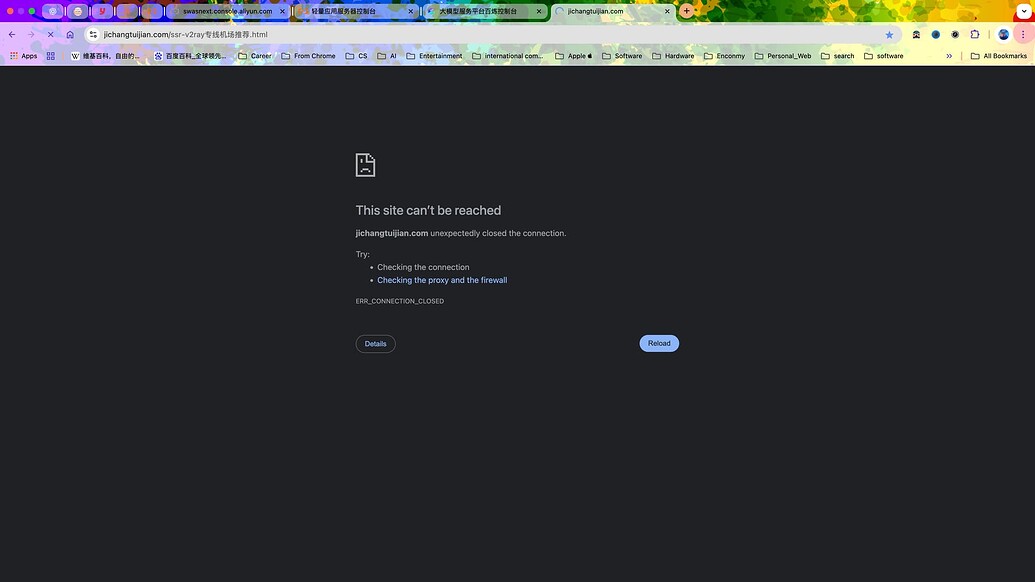Switch to the swasnext.console.aliyun.com tab
This screenshot has width=1035, height=582.
(228, 11)
